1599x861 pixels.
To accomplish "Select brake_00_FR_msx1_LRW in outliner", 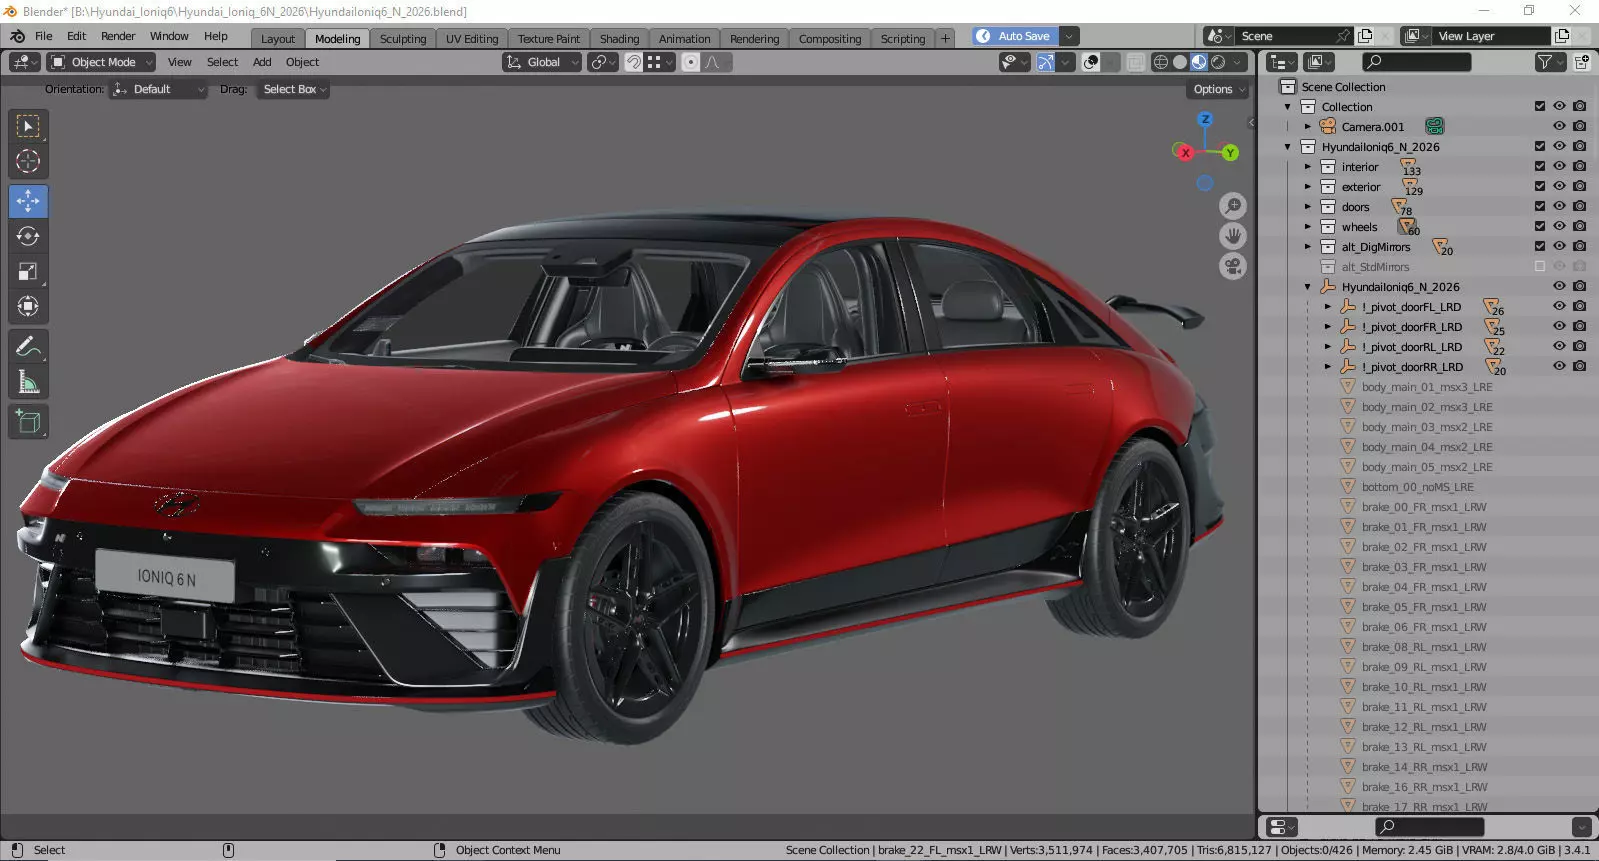I will click(1423, 507).
